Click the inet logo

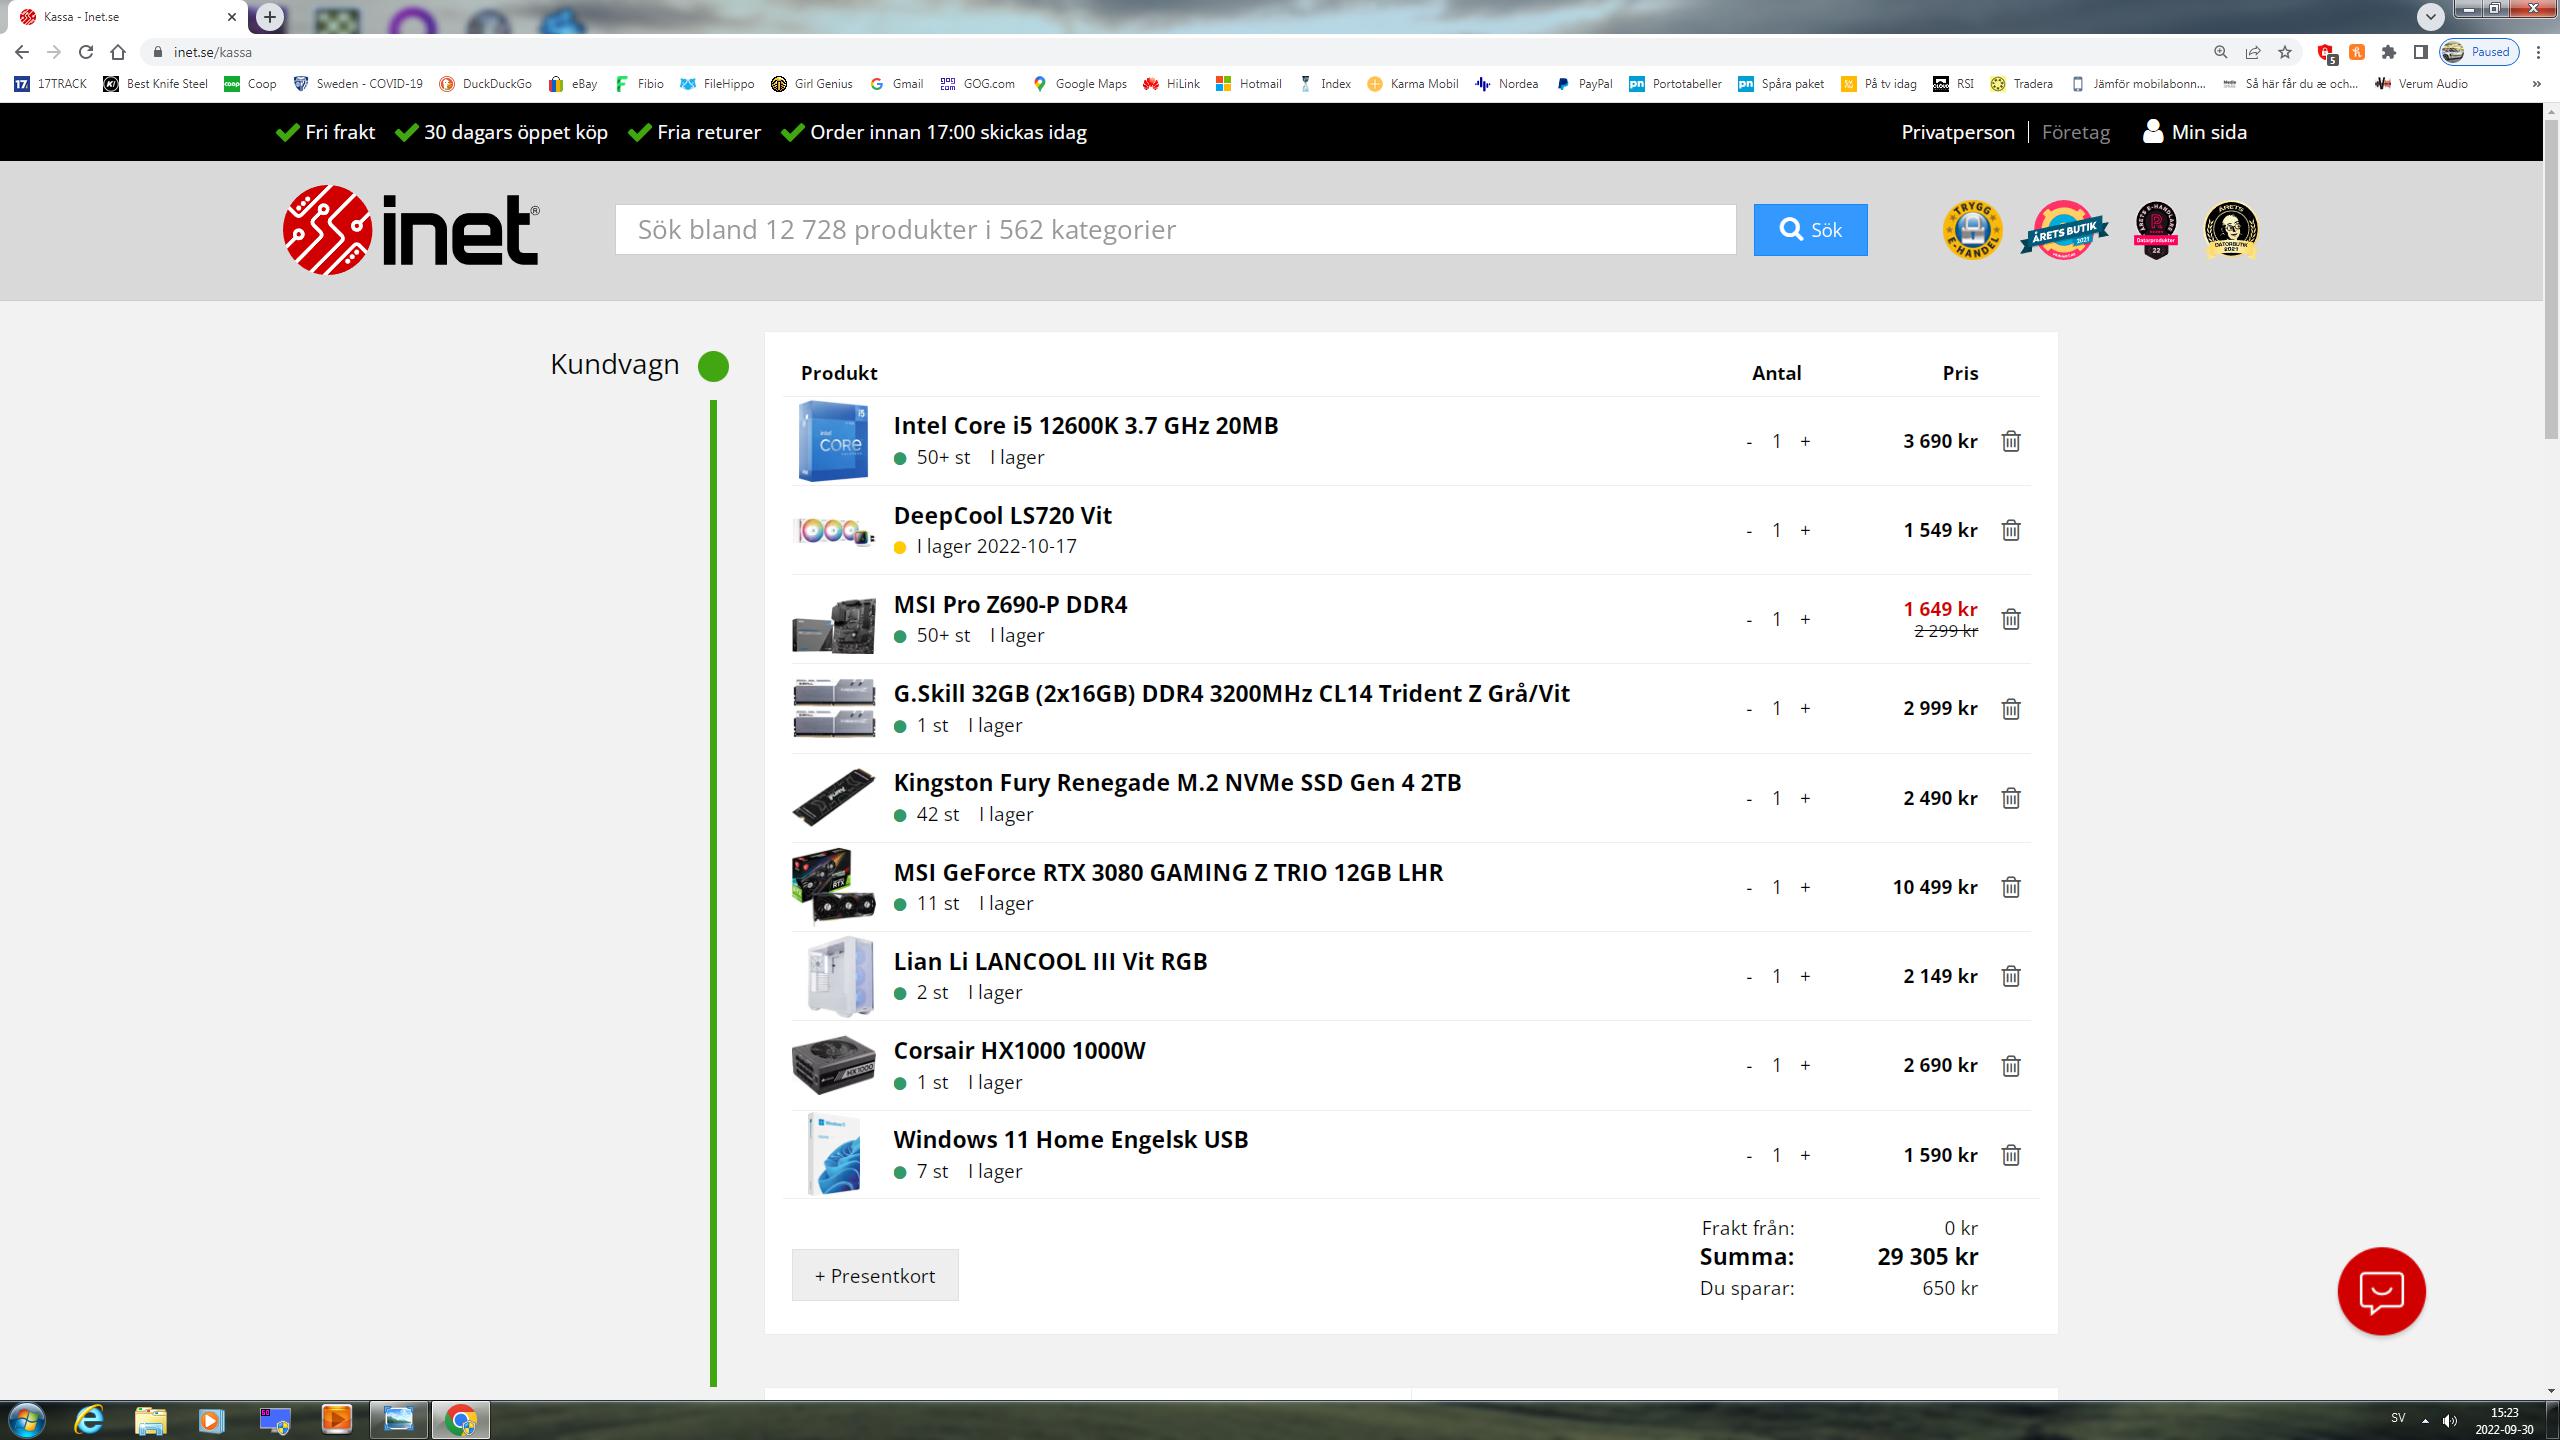click(x=411, y=230)
